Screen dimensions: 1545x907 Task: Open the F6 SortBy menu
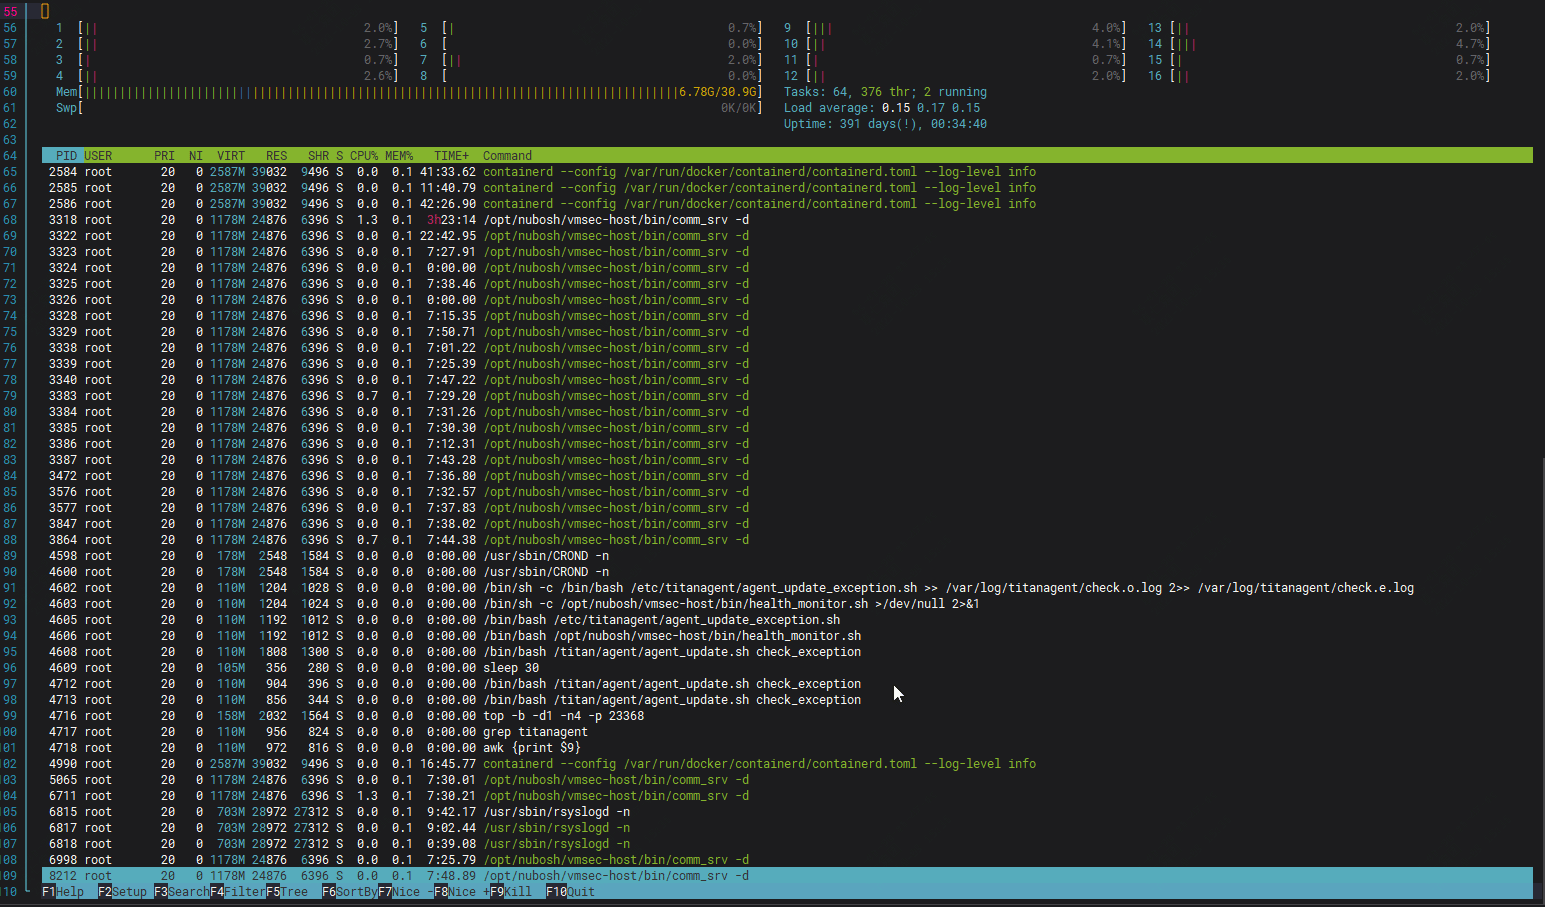(x=349, y=892)
